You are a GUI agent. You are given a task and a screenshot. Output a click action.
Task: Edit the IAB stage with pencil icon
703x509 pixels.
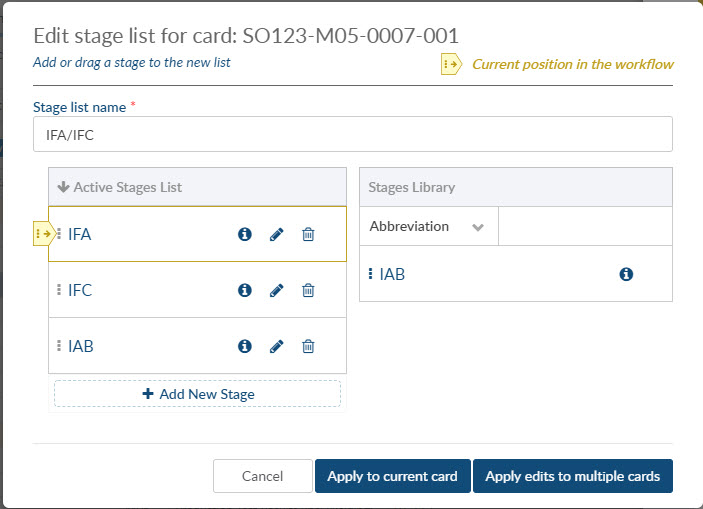coord(276,346)
